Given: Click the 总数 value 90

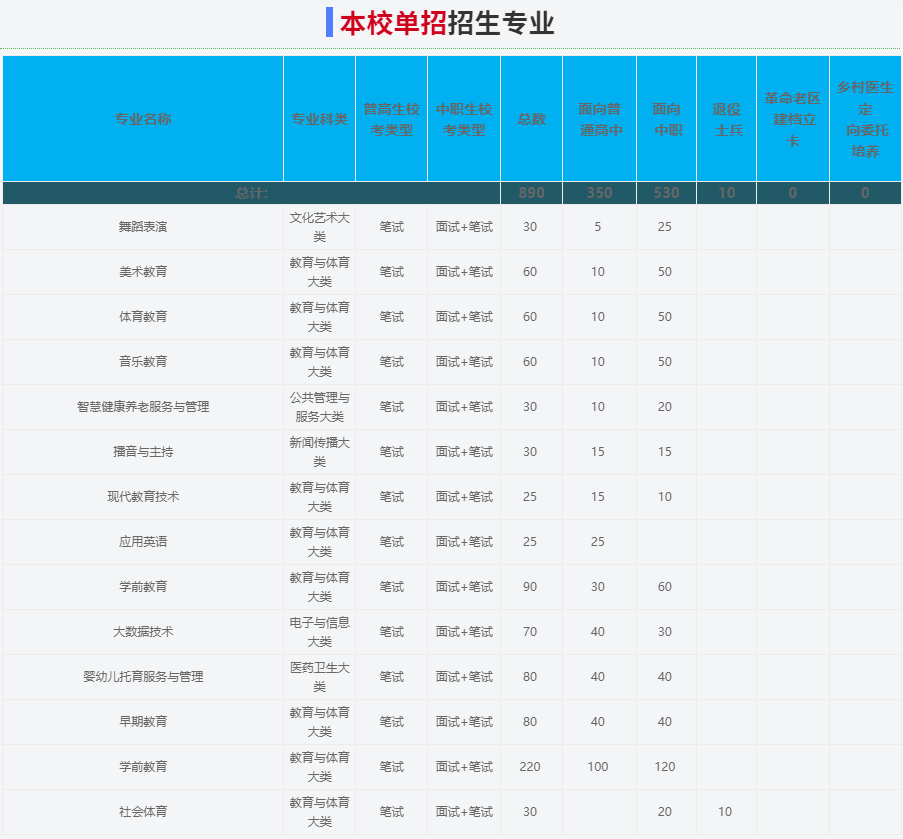Looking at the screenshot, I should pyautogui.click(x=530, y=587).
